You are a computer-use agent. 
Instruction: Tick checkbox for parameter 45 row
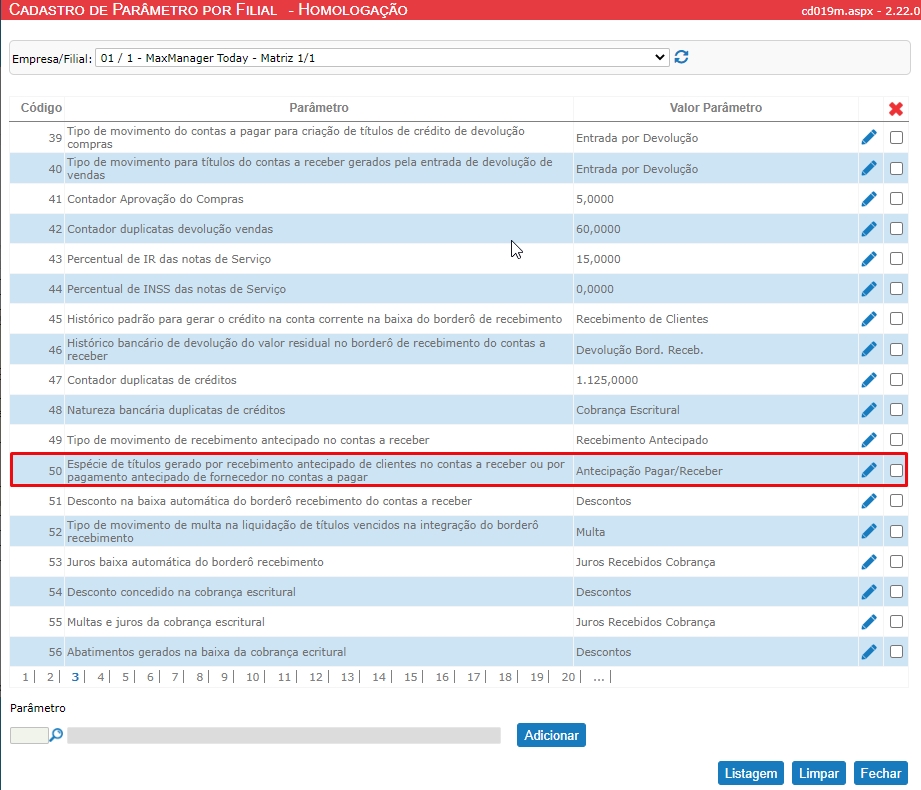(896, 318)
